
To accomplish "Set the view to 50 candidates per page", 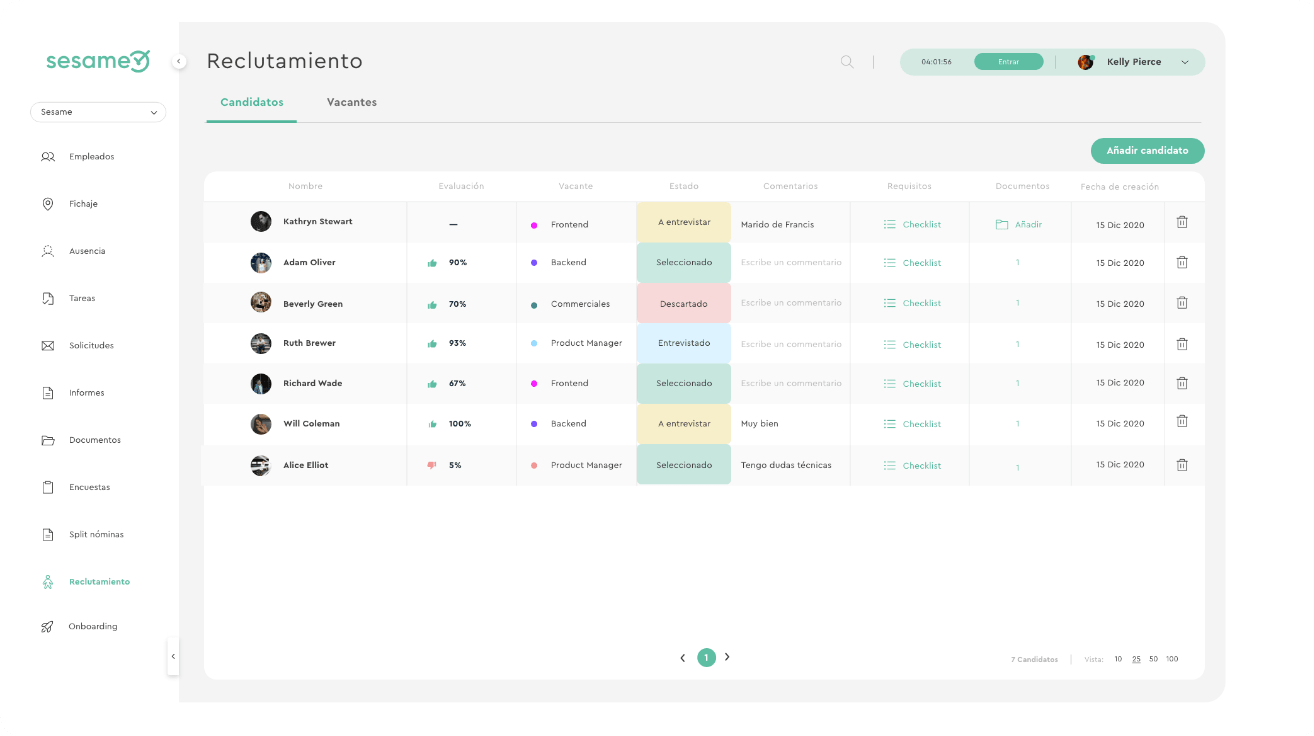I will click(1153, 659).
